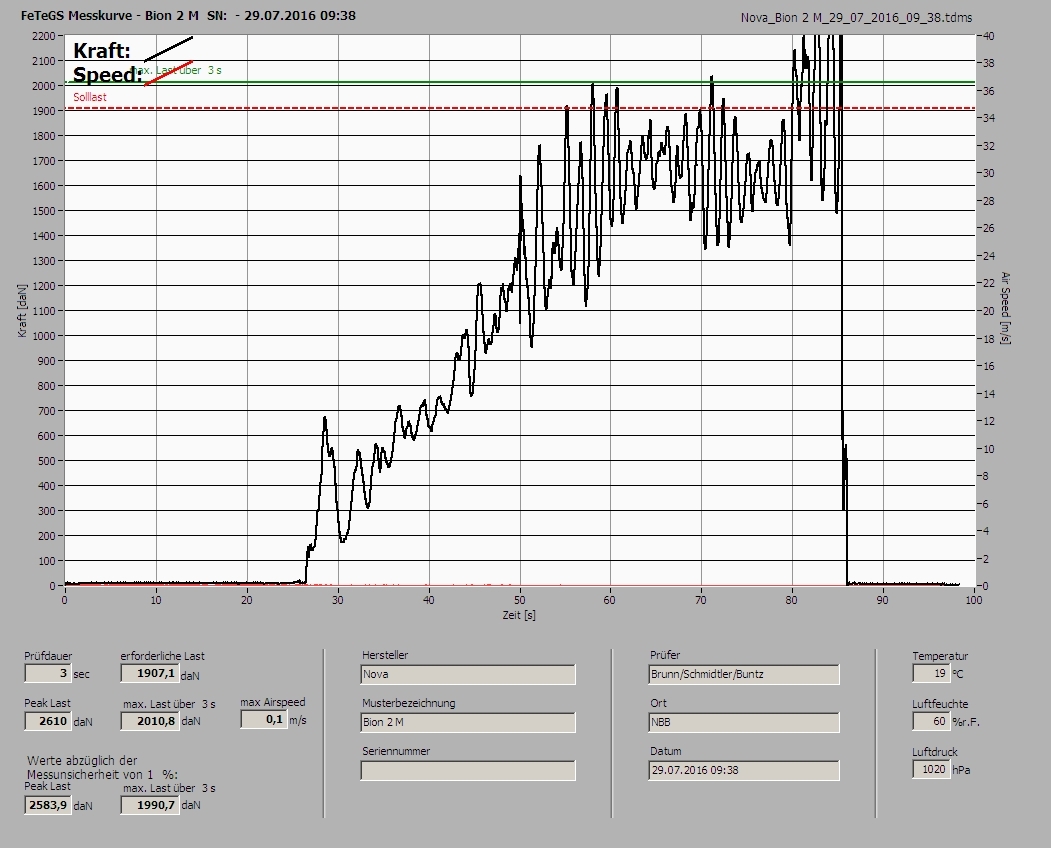Click the 1000 tick on Kraft axis
This screenshot has height=848, width=1051.
[43, 336]
